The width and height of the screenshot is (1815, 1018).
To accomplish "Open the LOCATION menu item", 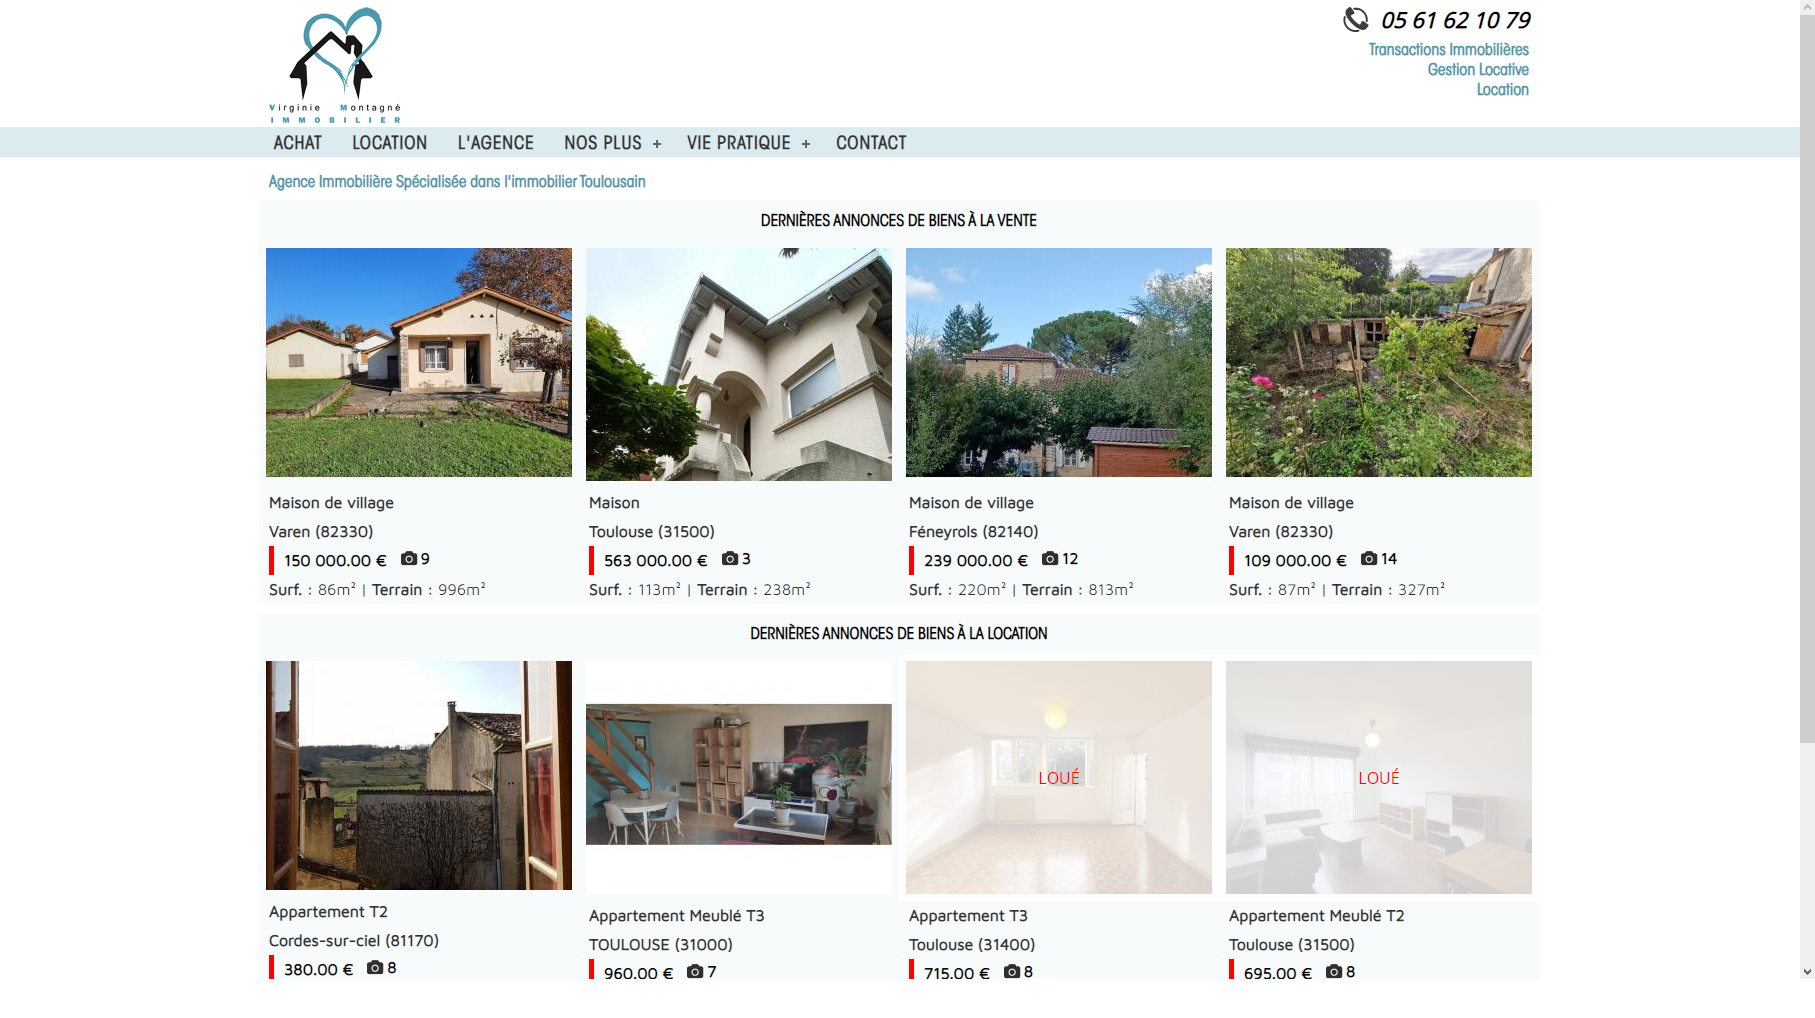I will [388, 142].
